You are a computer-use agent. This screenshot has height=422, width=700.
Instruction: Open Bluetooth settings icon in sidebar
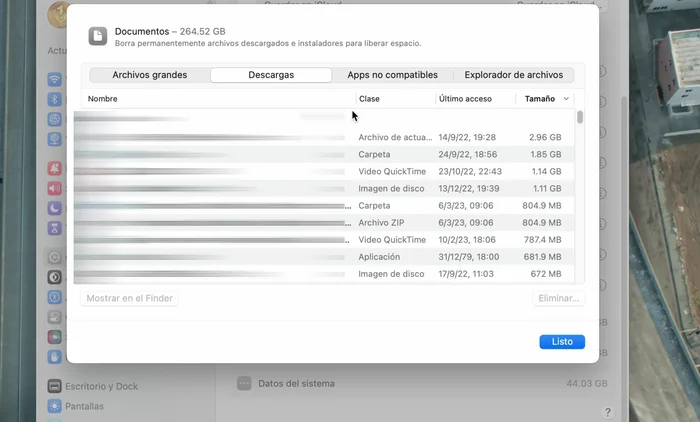click(x=54, y=99)
